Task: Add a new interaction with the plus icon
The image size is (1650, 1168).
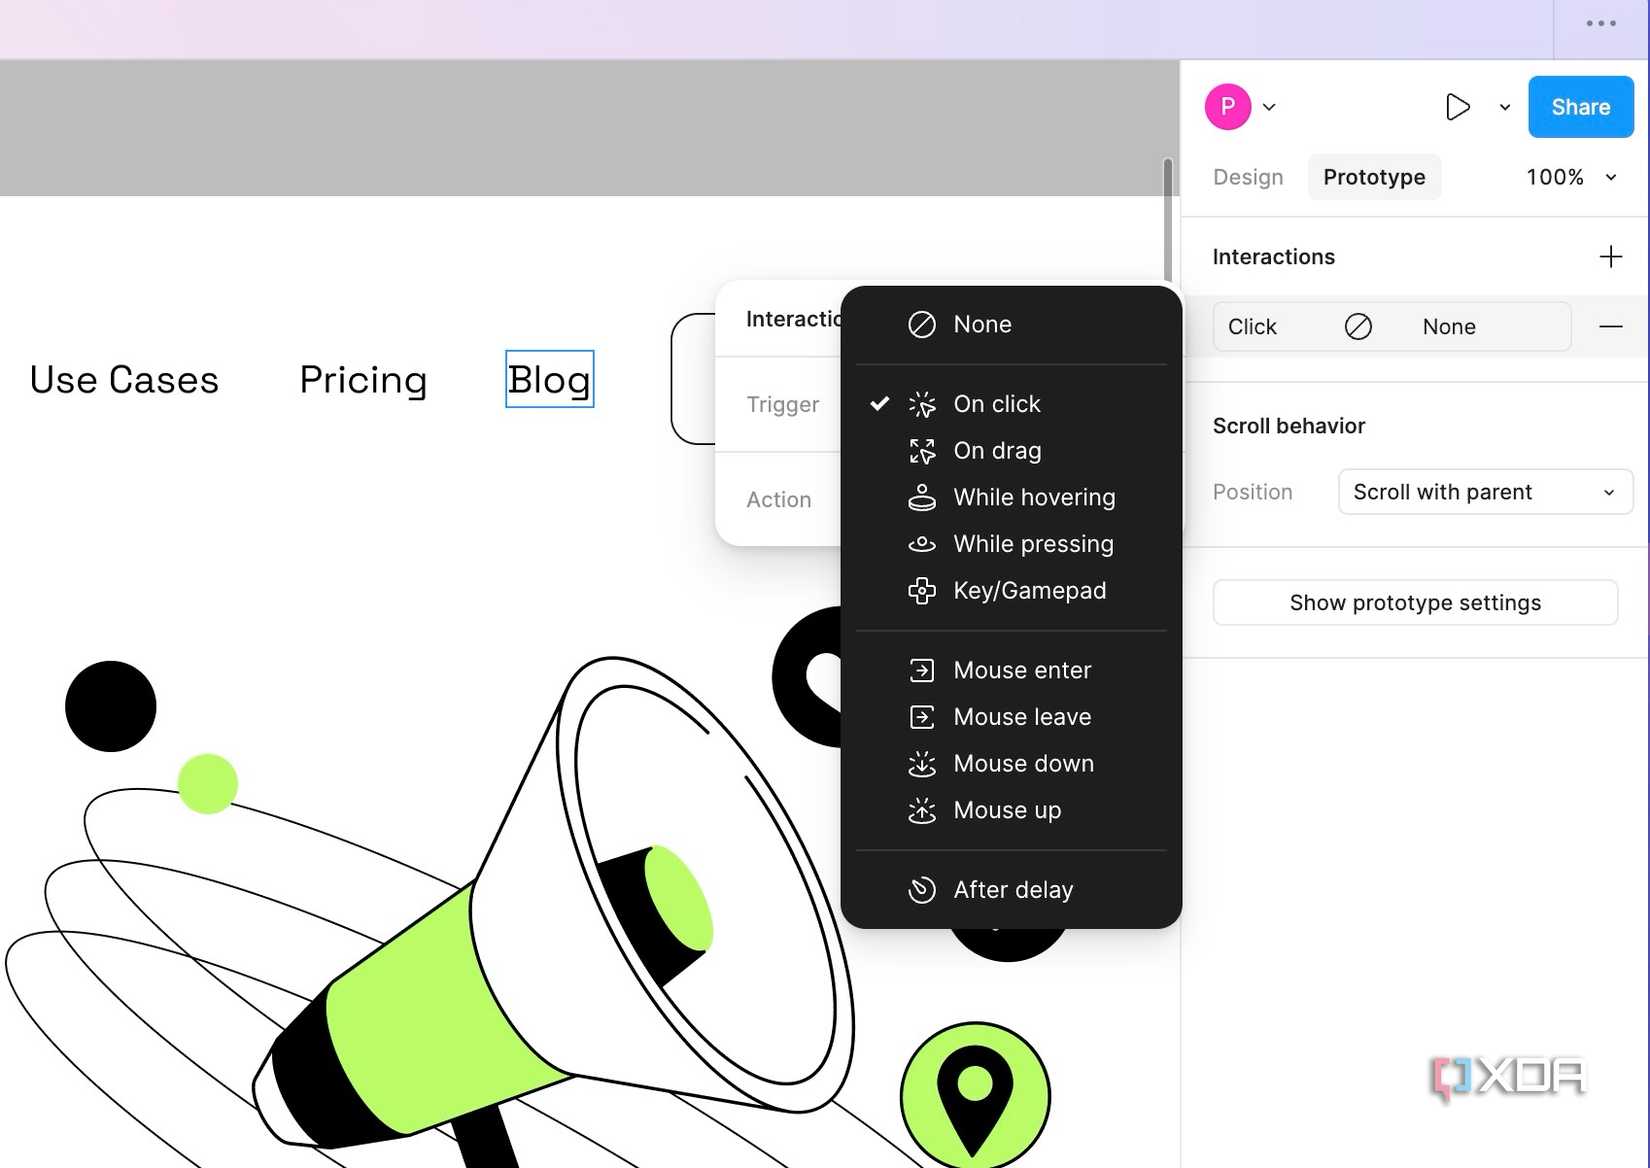Action: pos(1611,256)
